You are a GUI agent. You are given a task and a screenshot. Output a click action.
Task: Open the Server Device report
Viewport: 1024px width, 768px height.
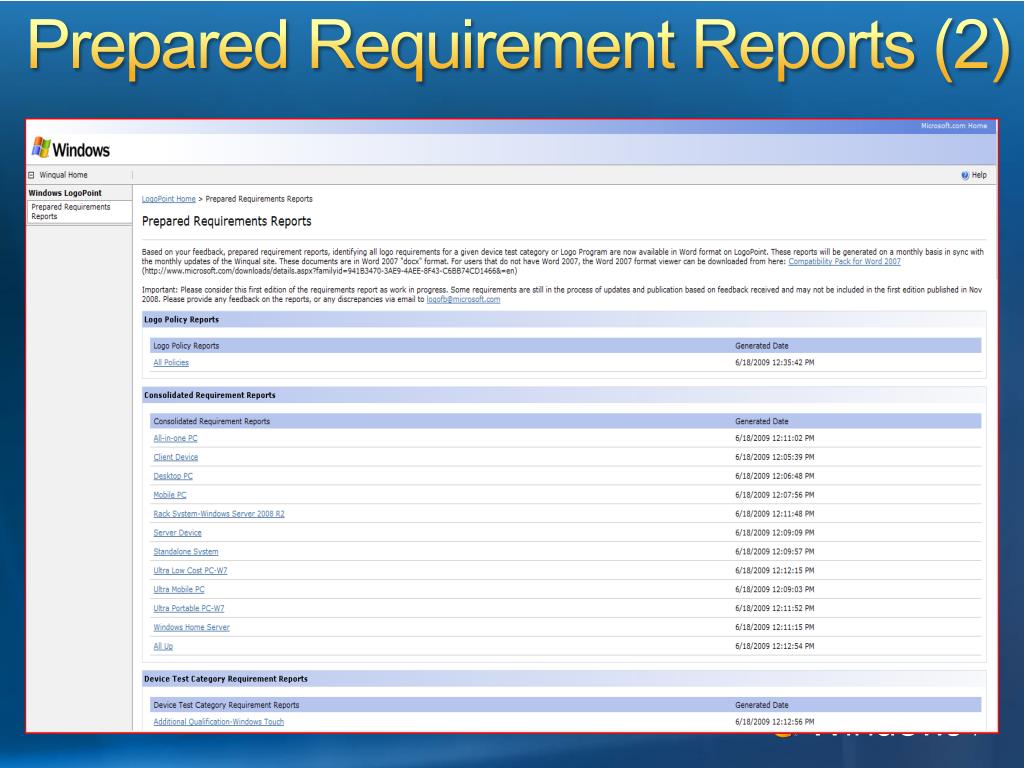pos(178,533)
